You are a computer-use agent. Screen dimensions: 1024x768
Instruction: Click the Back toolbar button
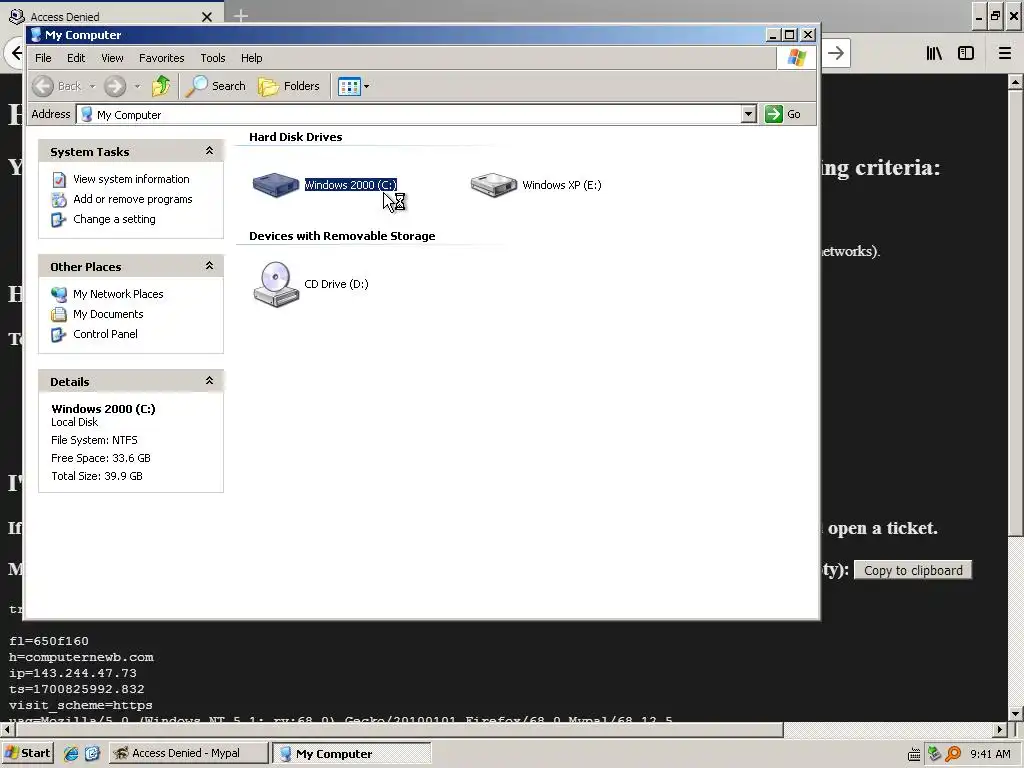coord(57,86)
